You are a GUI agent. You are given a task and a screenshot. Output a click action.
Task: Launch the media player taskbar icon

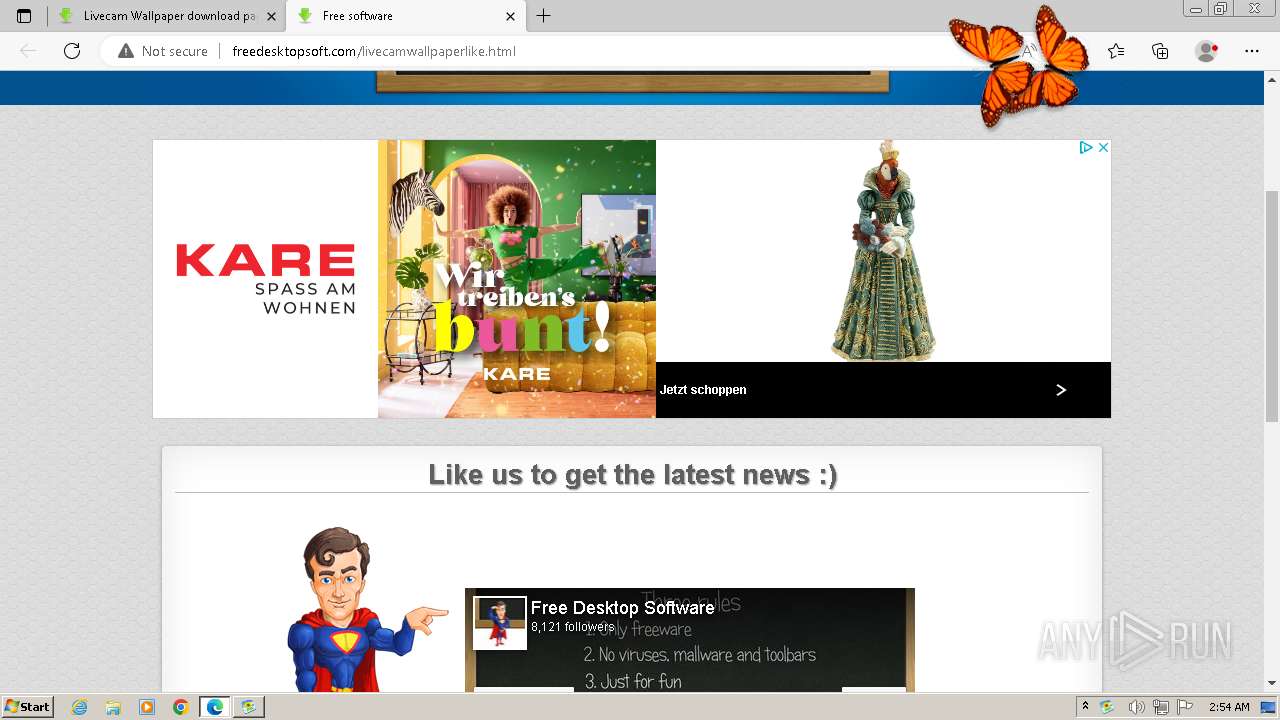tap(147, 707)
